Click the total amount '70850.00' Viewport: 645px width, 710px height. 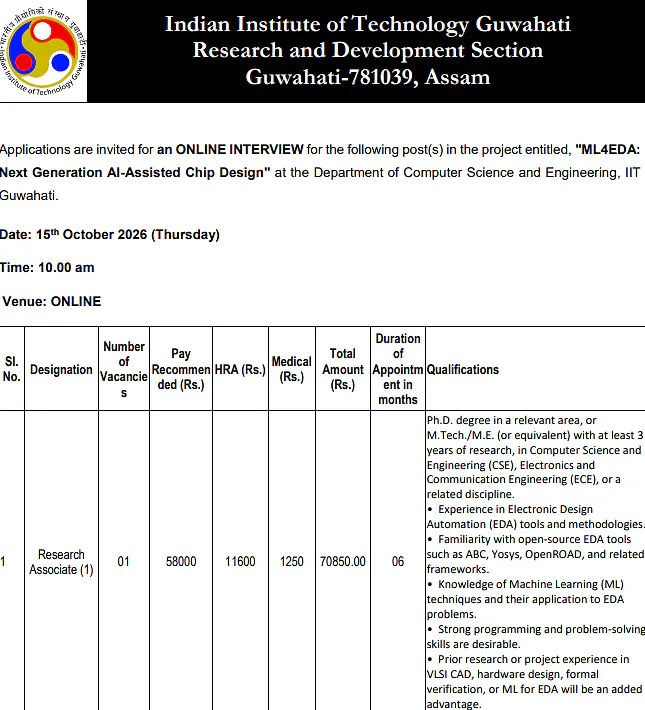coord(342,561)
